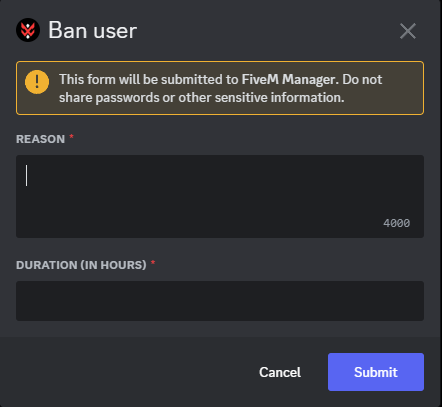
Task: Click the blinking text cursor in Reason box
Action: (27, 175)
